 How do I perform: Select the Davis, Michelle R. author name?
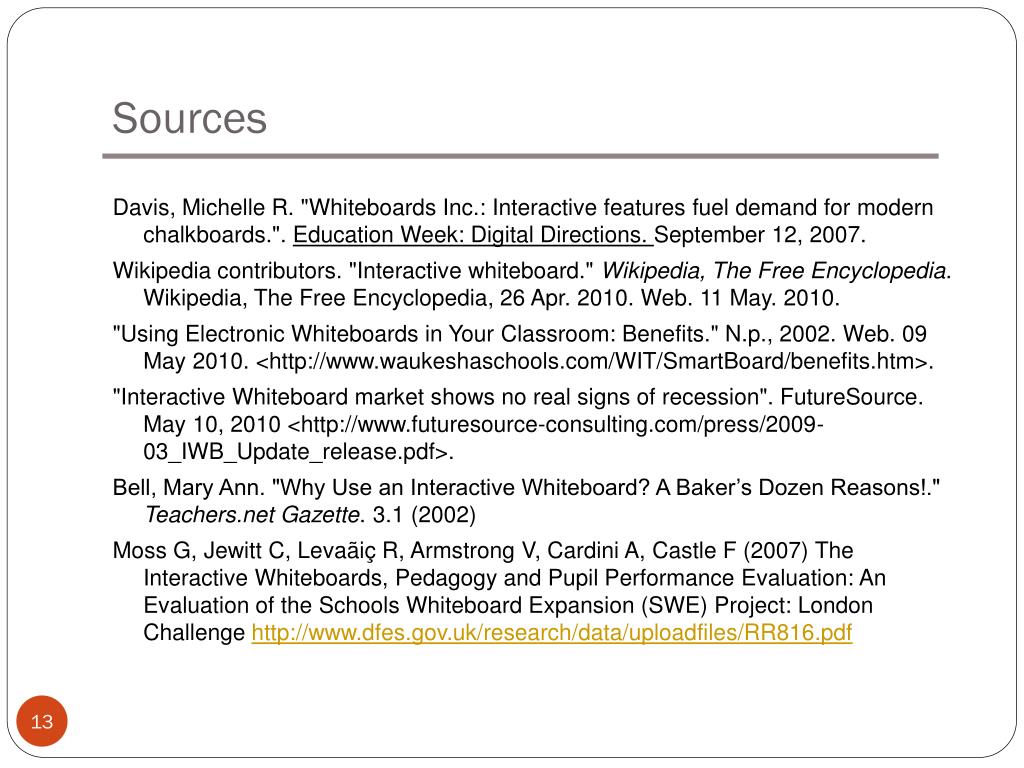(202, 208)
